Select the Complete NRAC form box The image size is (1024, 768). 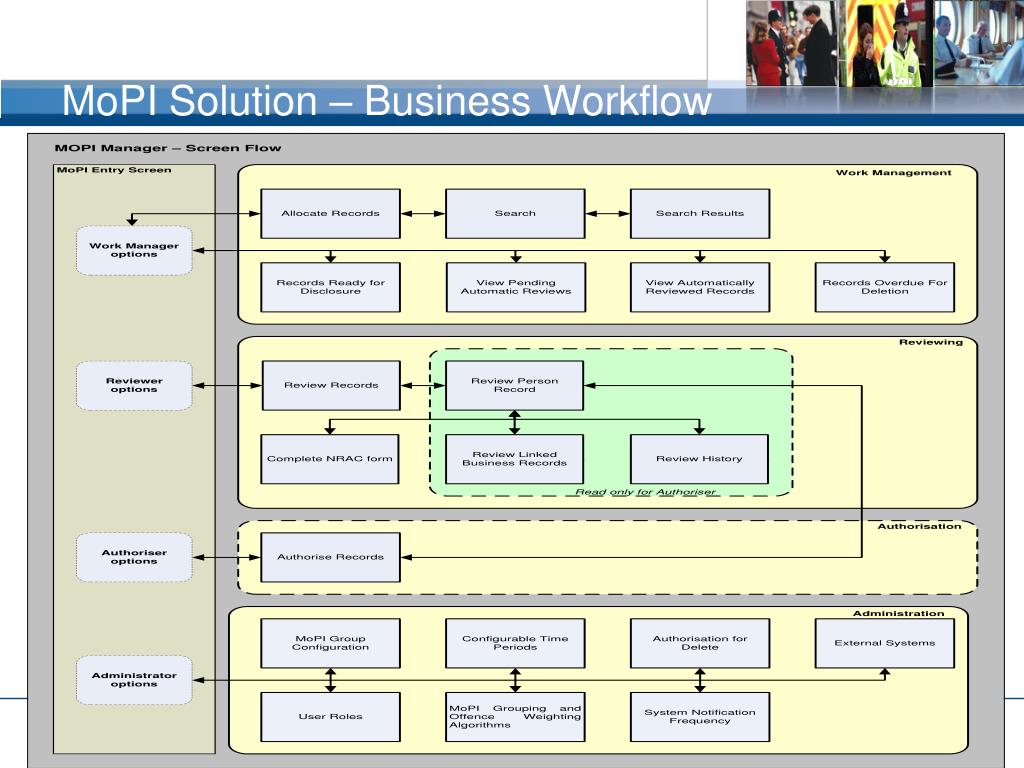tap(330, 459)
